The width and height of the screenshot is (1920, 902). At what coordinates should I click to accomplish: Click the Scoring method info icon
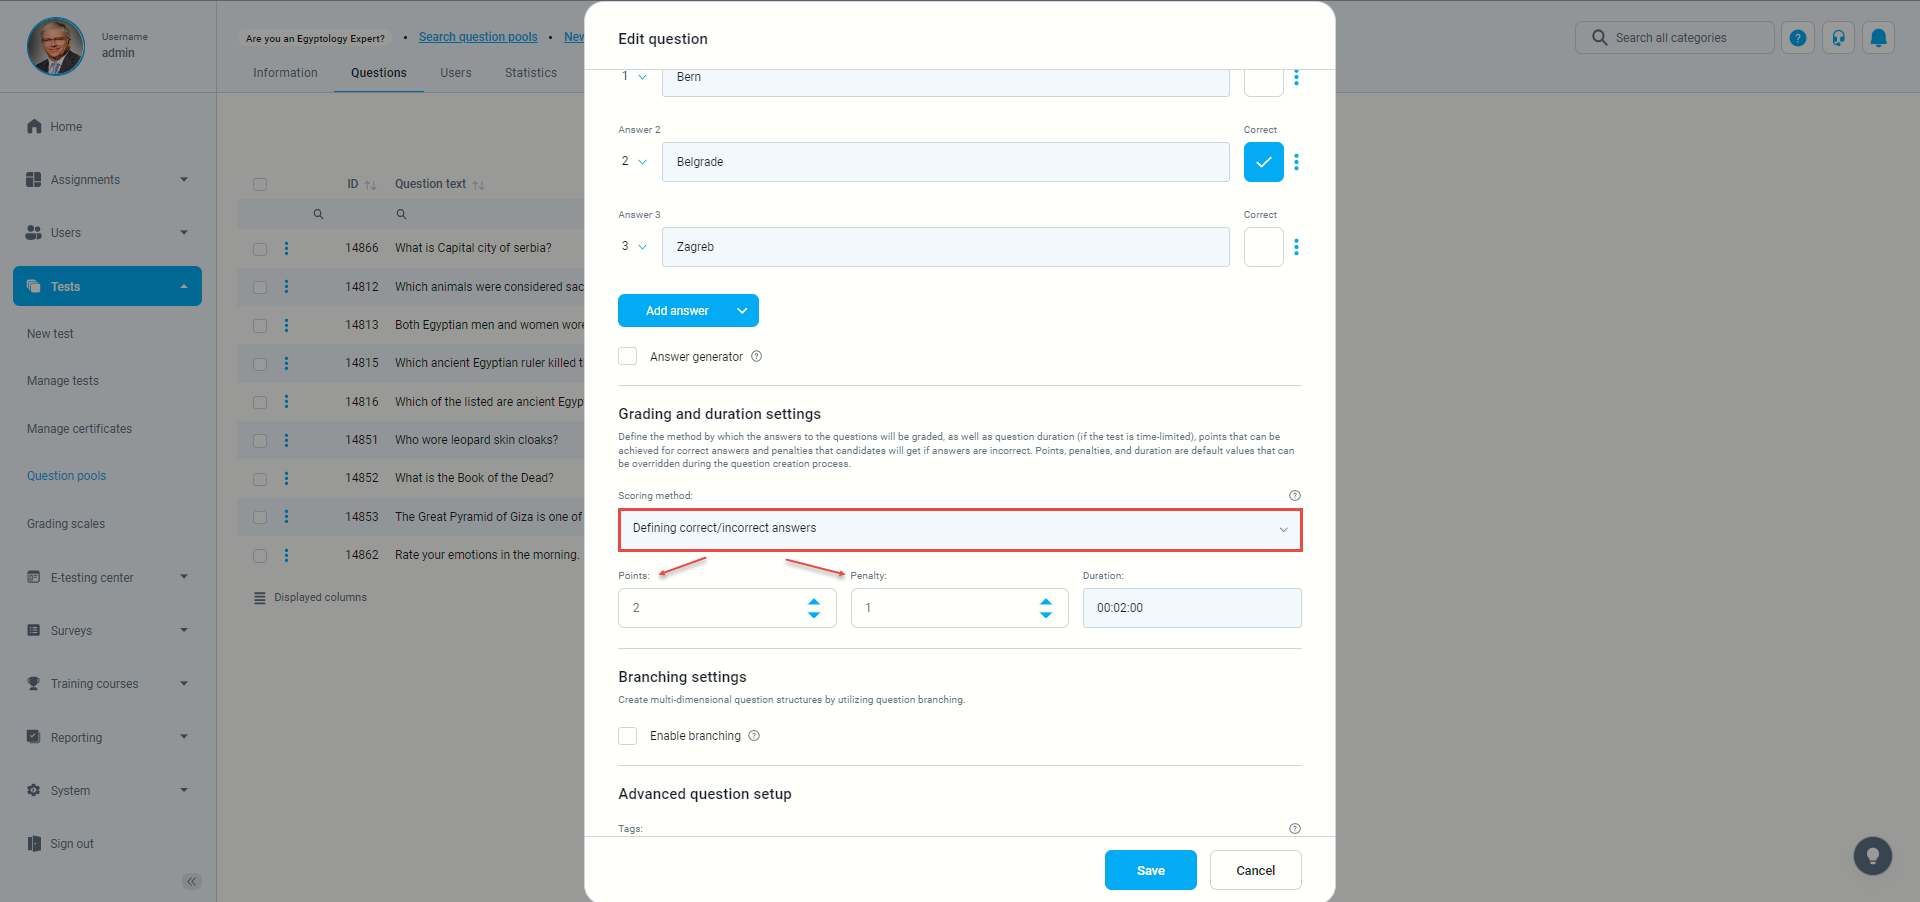tap(1295, 496)
